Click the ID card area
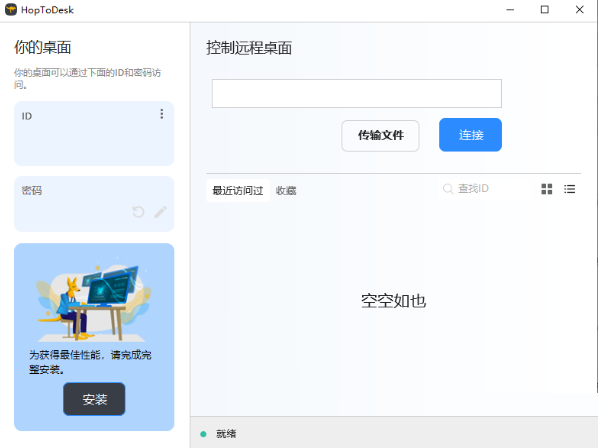 click(94, 134)
